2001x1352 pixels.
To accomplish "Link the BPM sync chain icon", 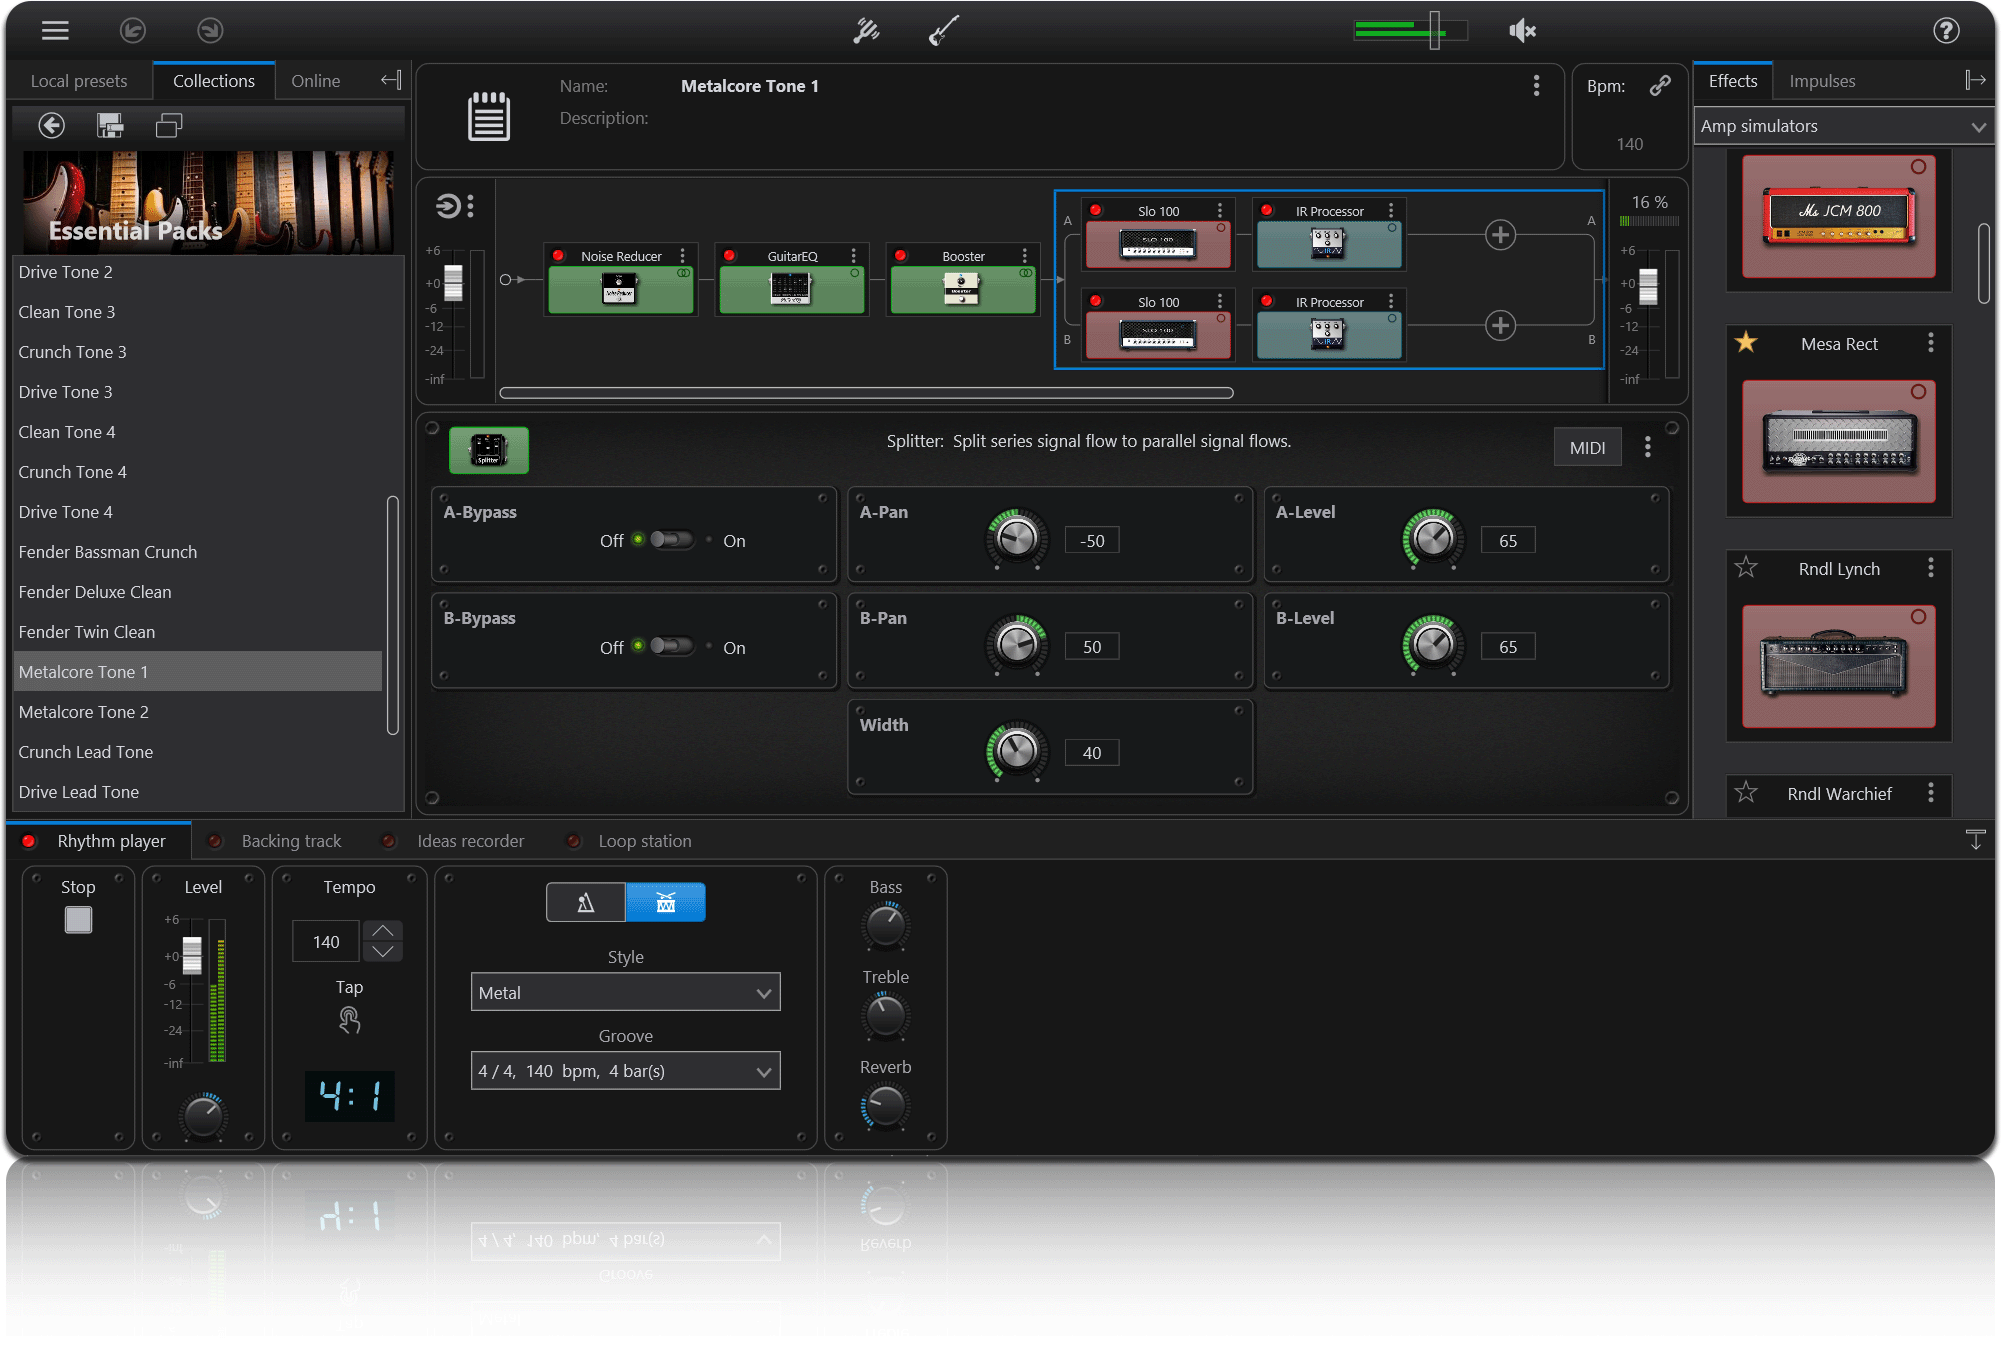I will click(x=1660, y=86).
